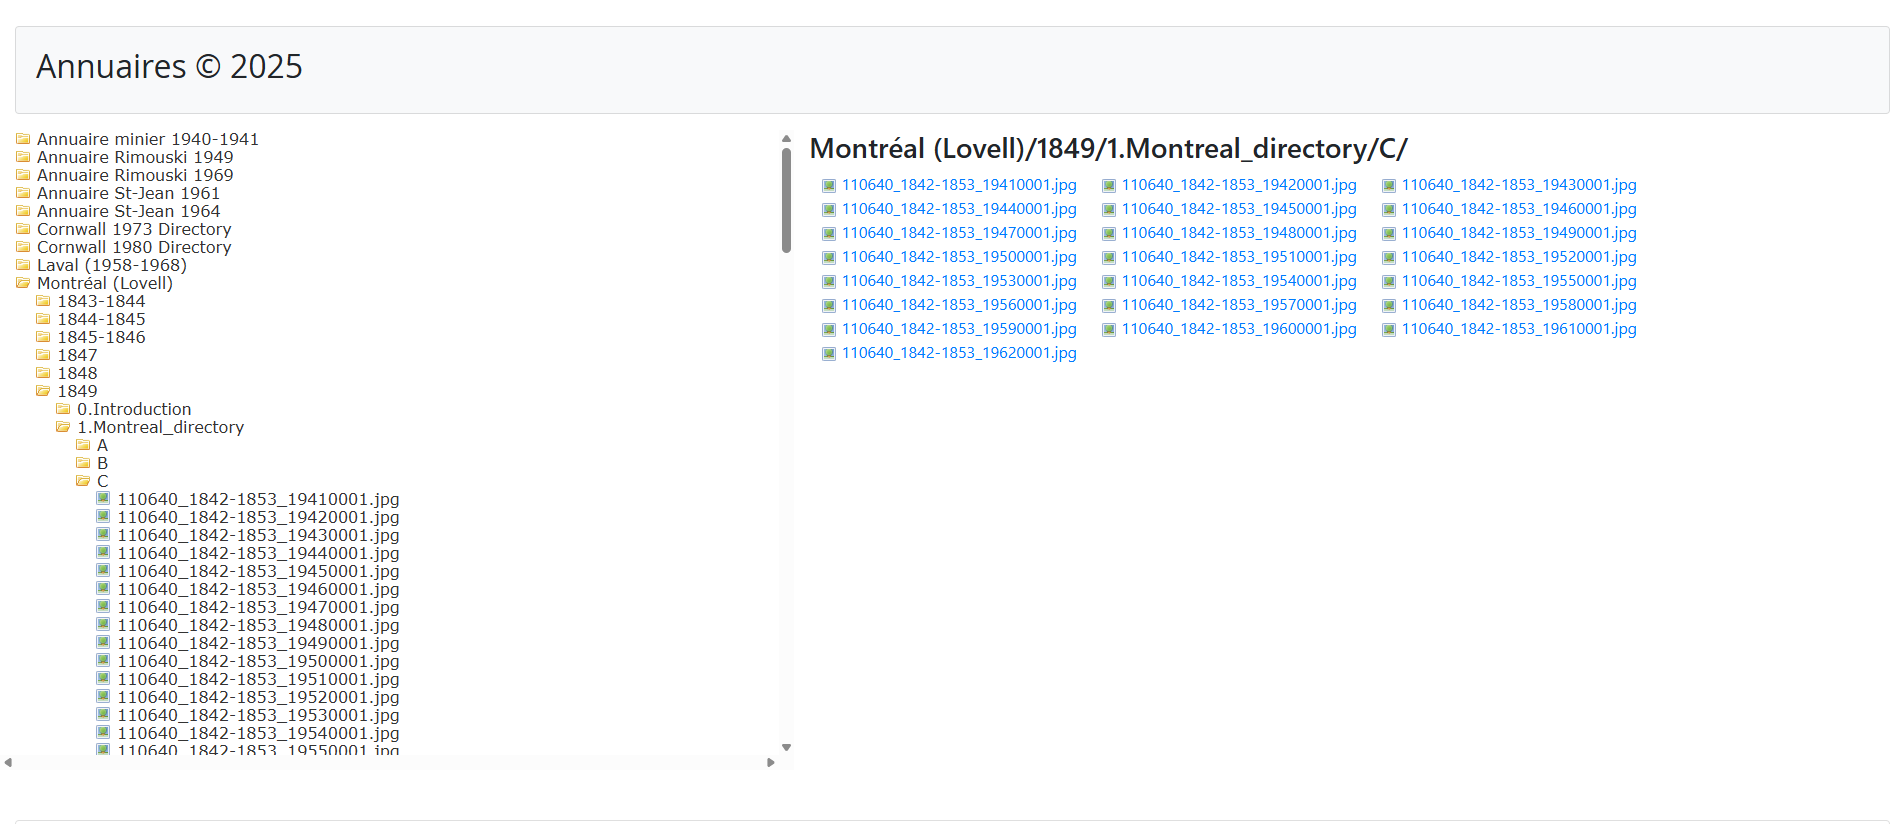
Task: Open the 110640_1842-1853_19580001.jpg file link
Action: click(1518, 305)
